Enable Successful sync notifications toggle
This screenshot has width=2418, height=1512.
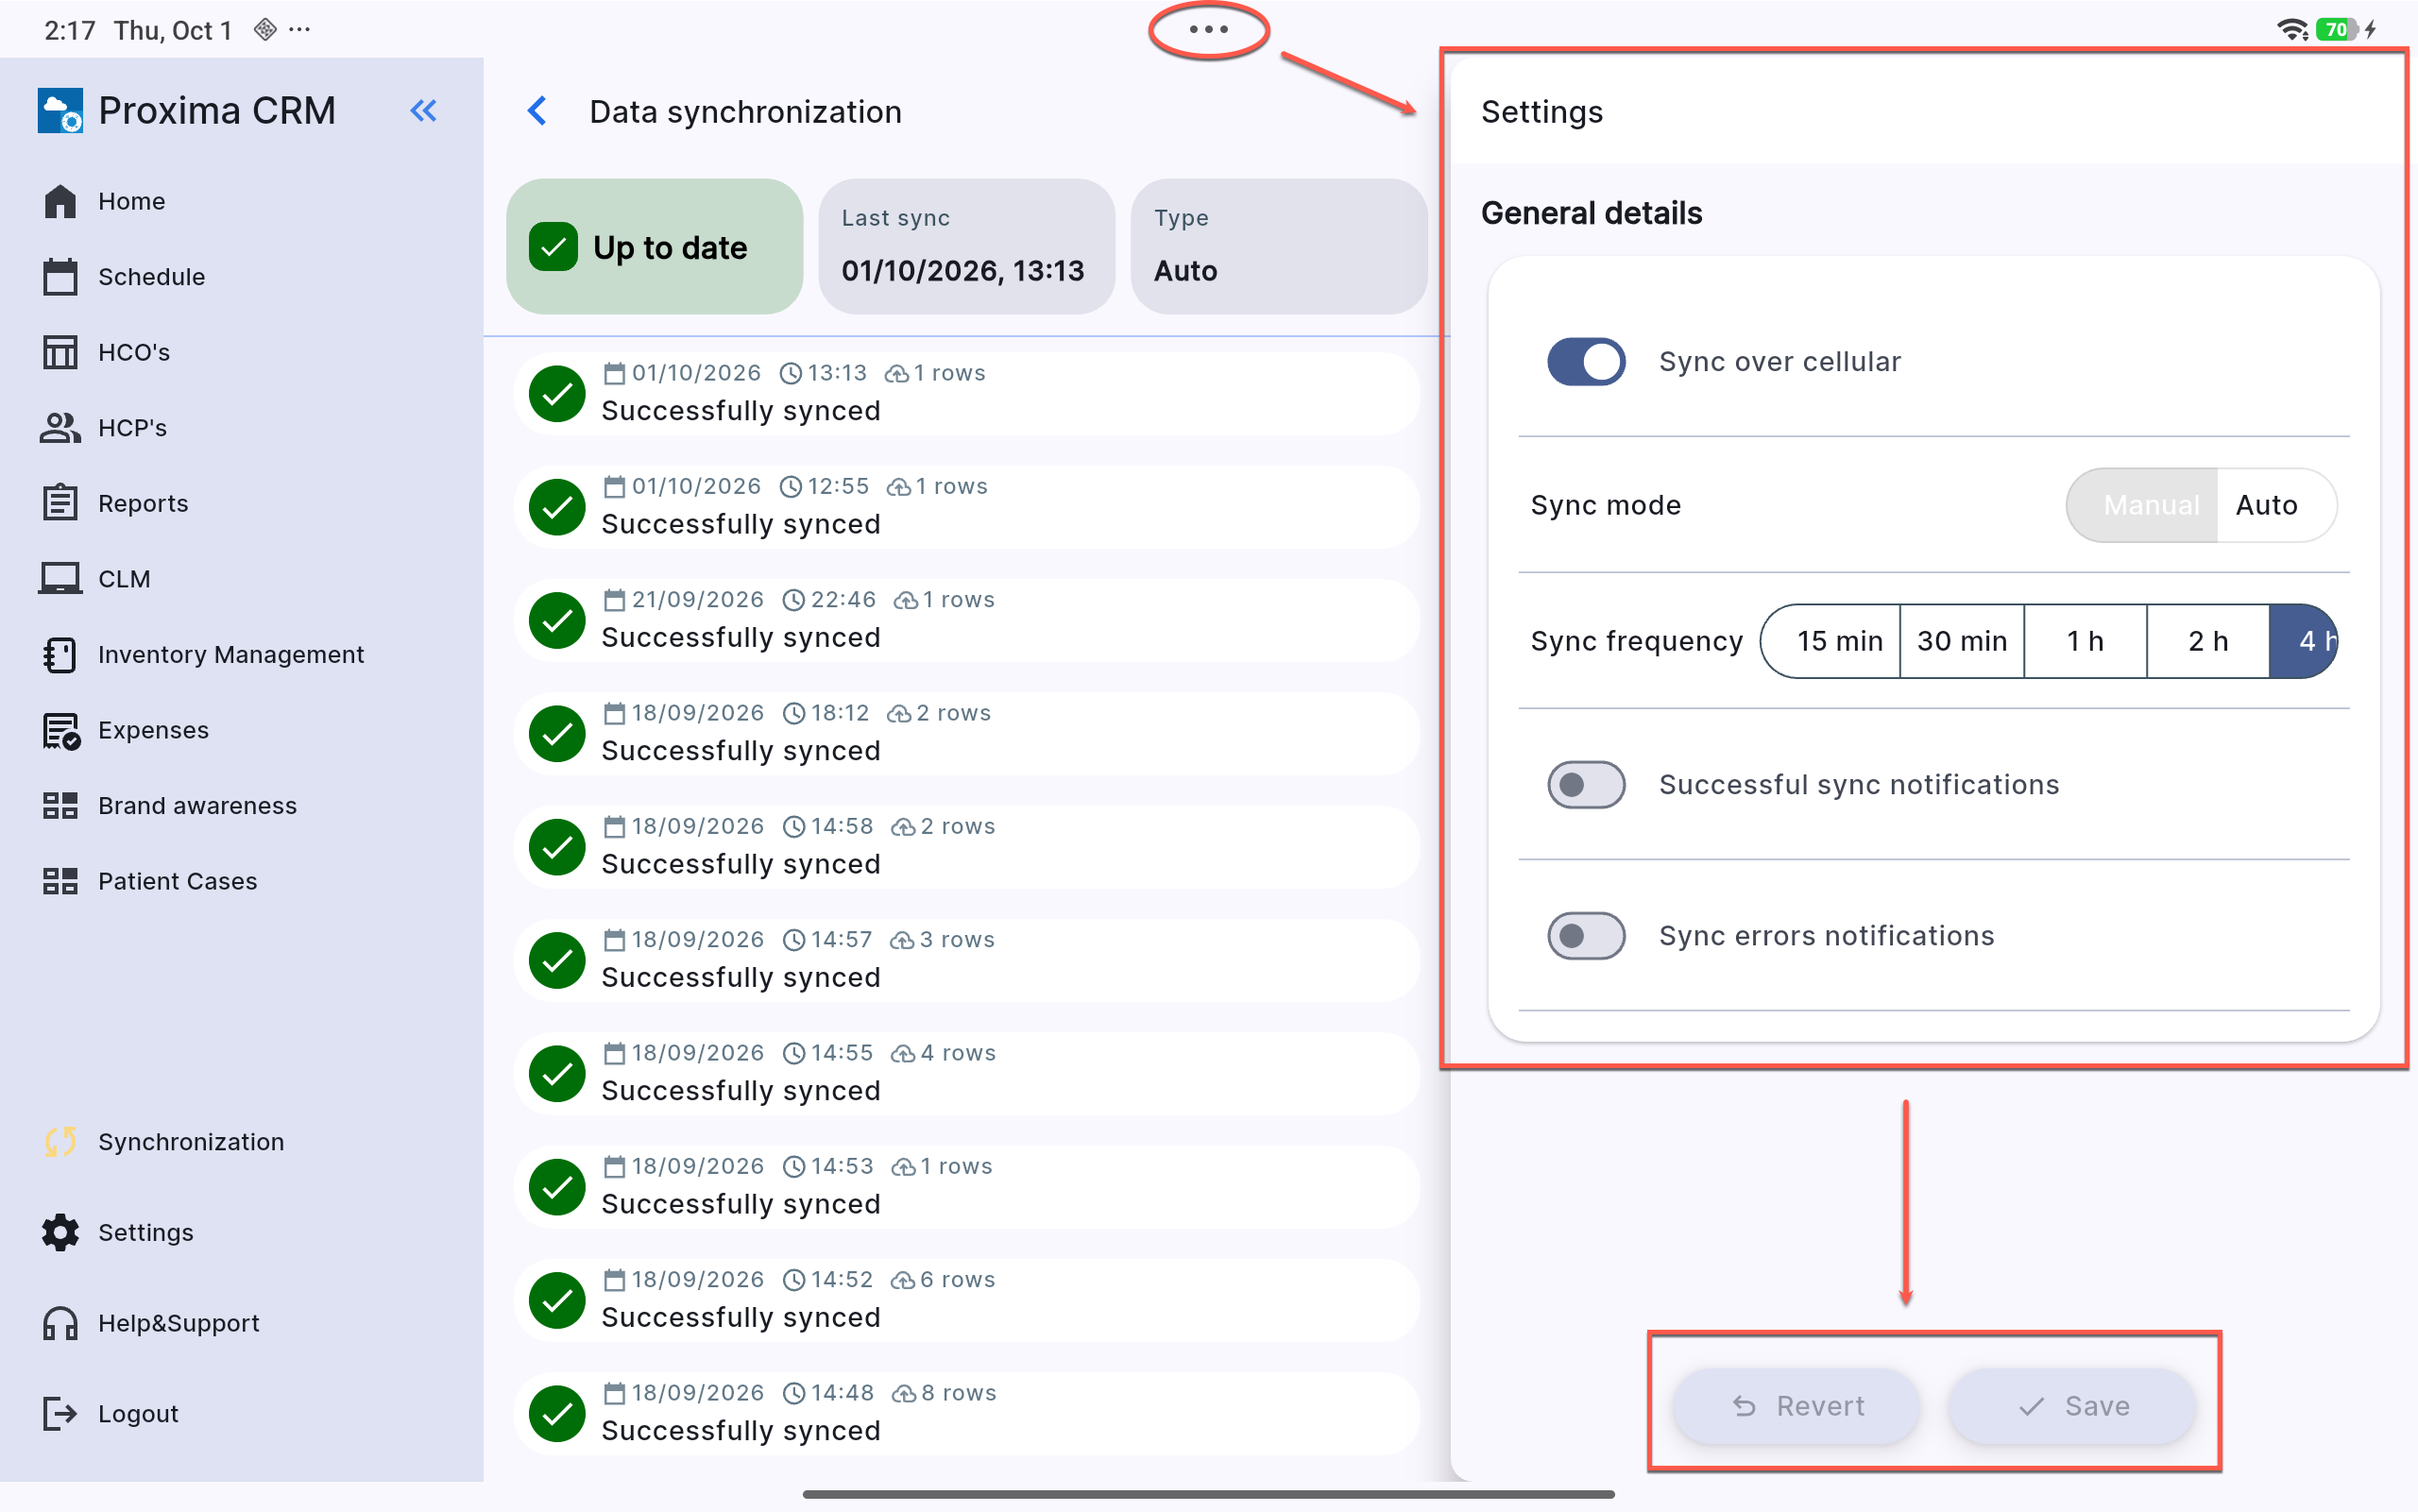coord(1586,784)
